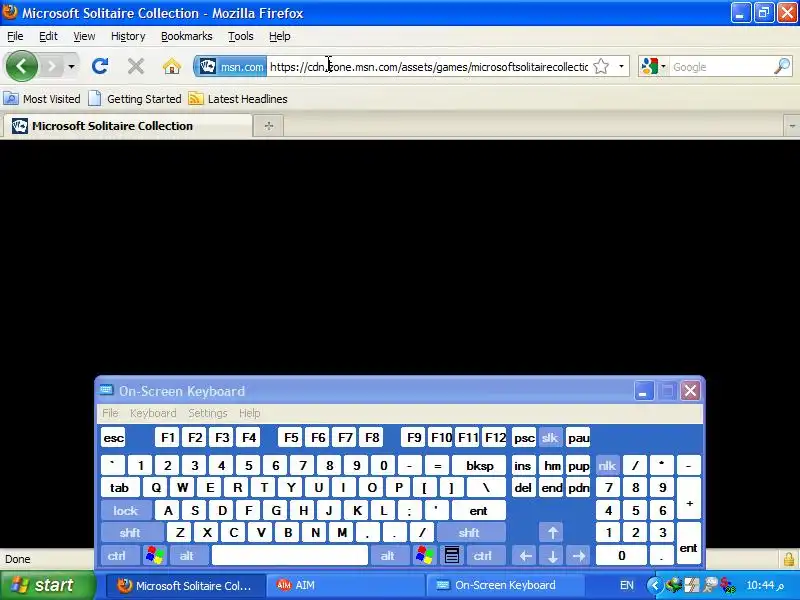Screen dimensions: 800x600
Task: Click the del key
Action: (523, 488)
